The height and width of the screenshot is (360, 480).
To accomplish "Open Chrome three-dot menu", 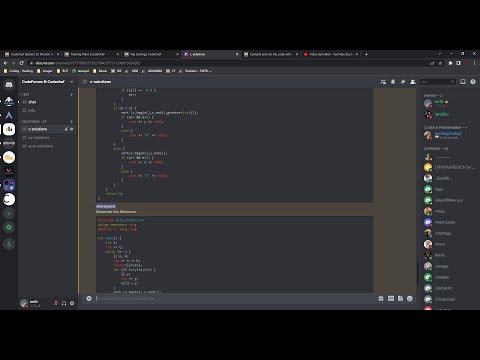I will pos(474,63).
